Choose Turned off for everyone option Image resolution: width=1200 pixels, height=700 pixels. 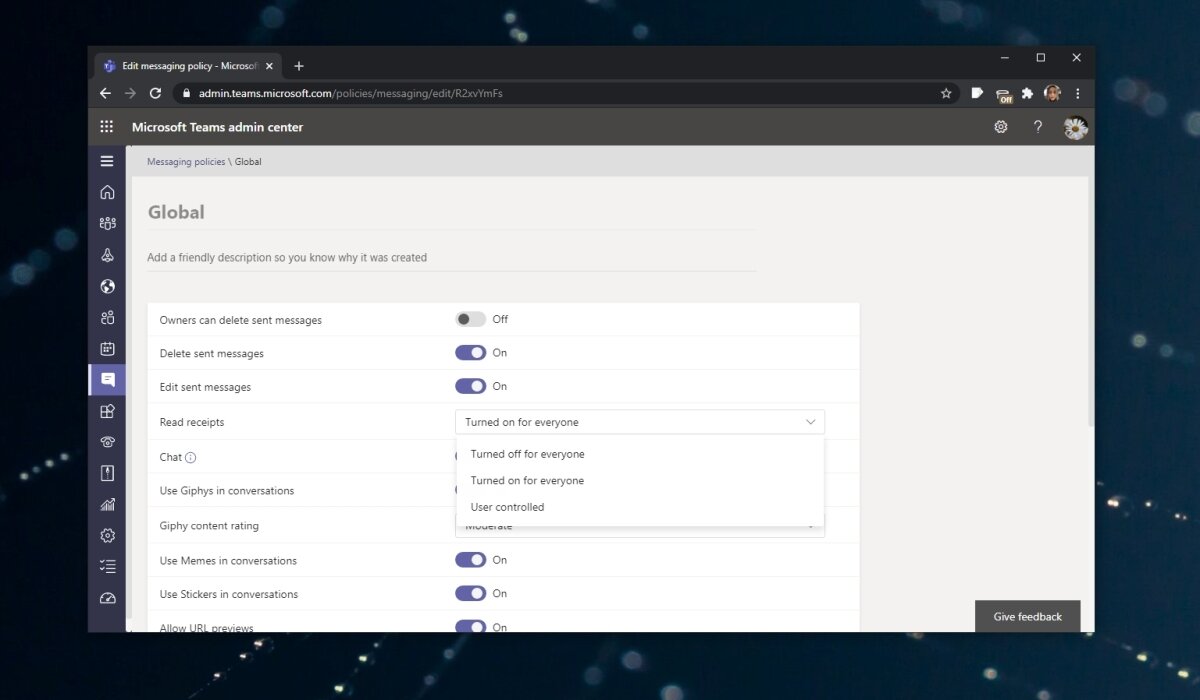click(527, 453)
